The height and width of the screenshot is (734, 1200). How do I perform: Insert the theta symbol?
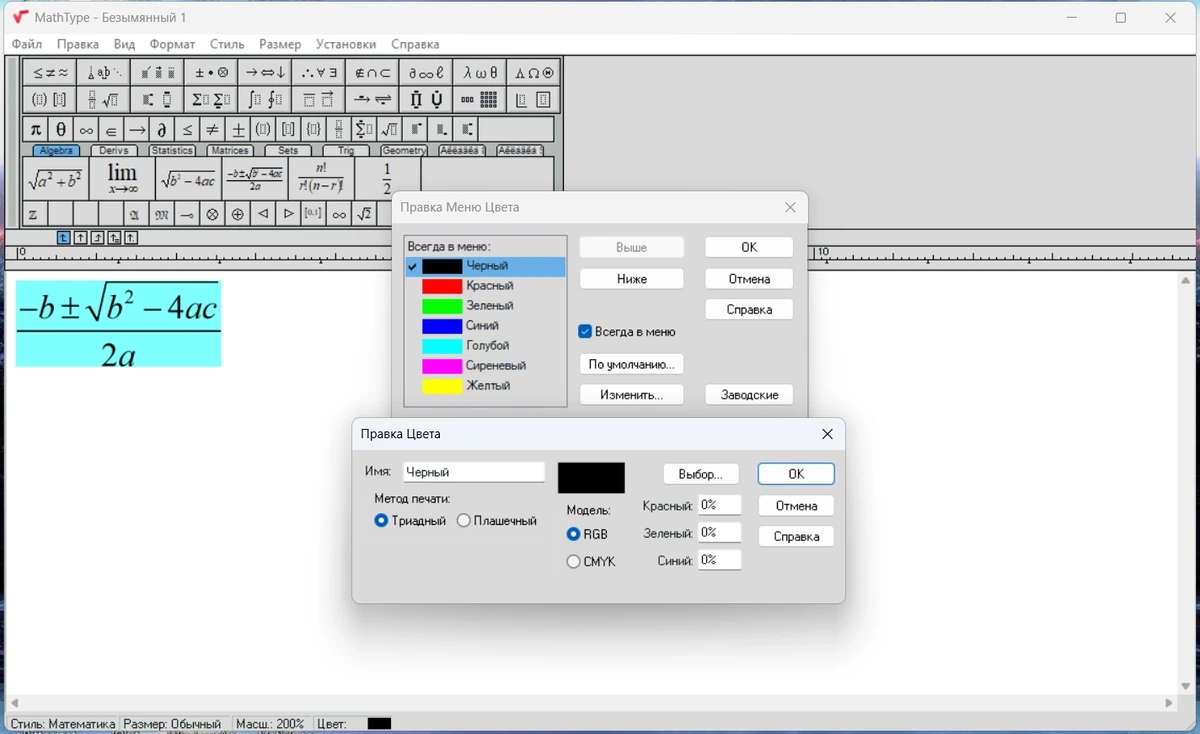[60, 130]
